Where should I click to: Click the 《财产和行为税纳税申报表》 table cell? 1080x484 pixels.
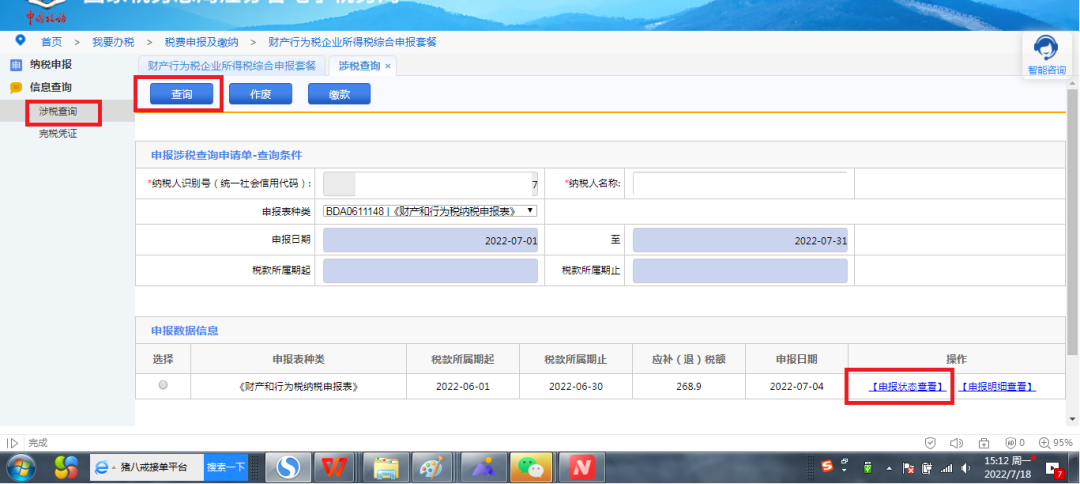(x=298, y=386)
